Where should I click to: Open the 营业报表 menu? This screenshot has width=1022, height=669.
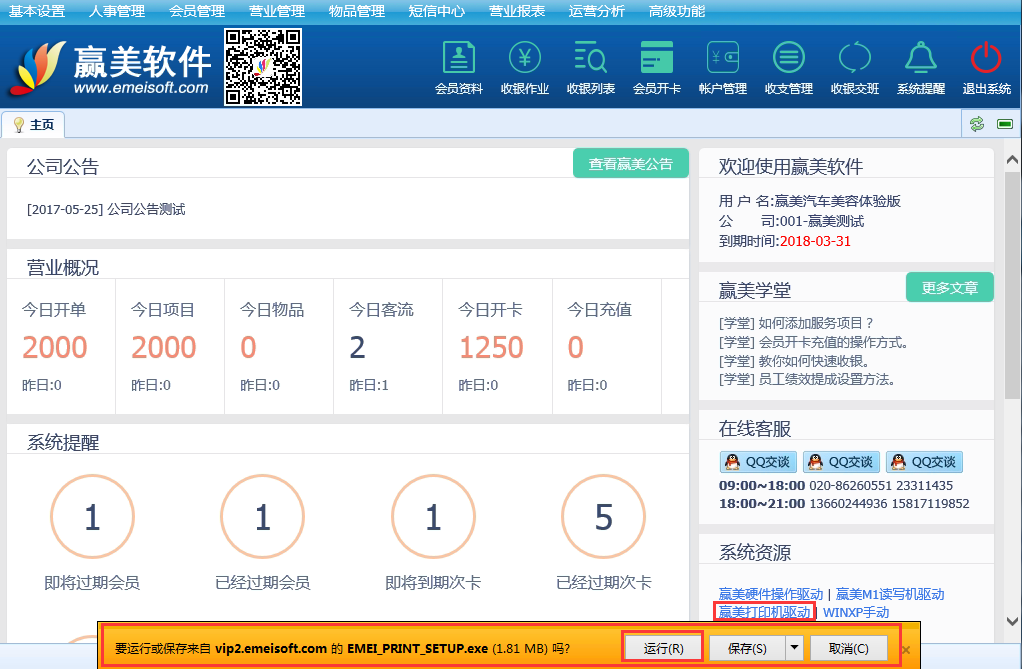pyautogui.click(x=517, y=11)
